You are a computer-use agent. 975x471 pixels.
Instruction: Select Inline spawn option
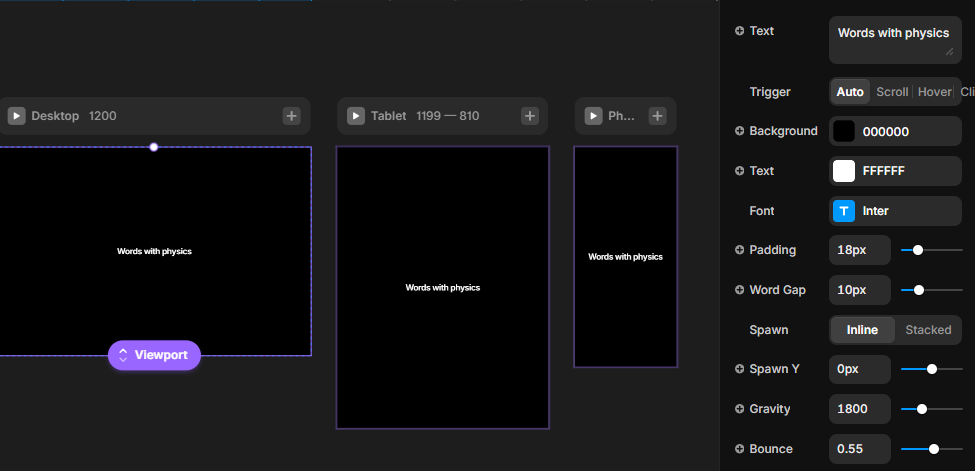click(x=863, y=330)
